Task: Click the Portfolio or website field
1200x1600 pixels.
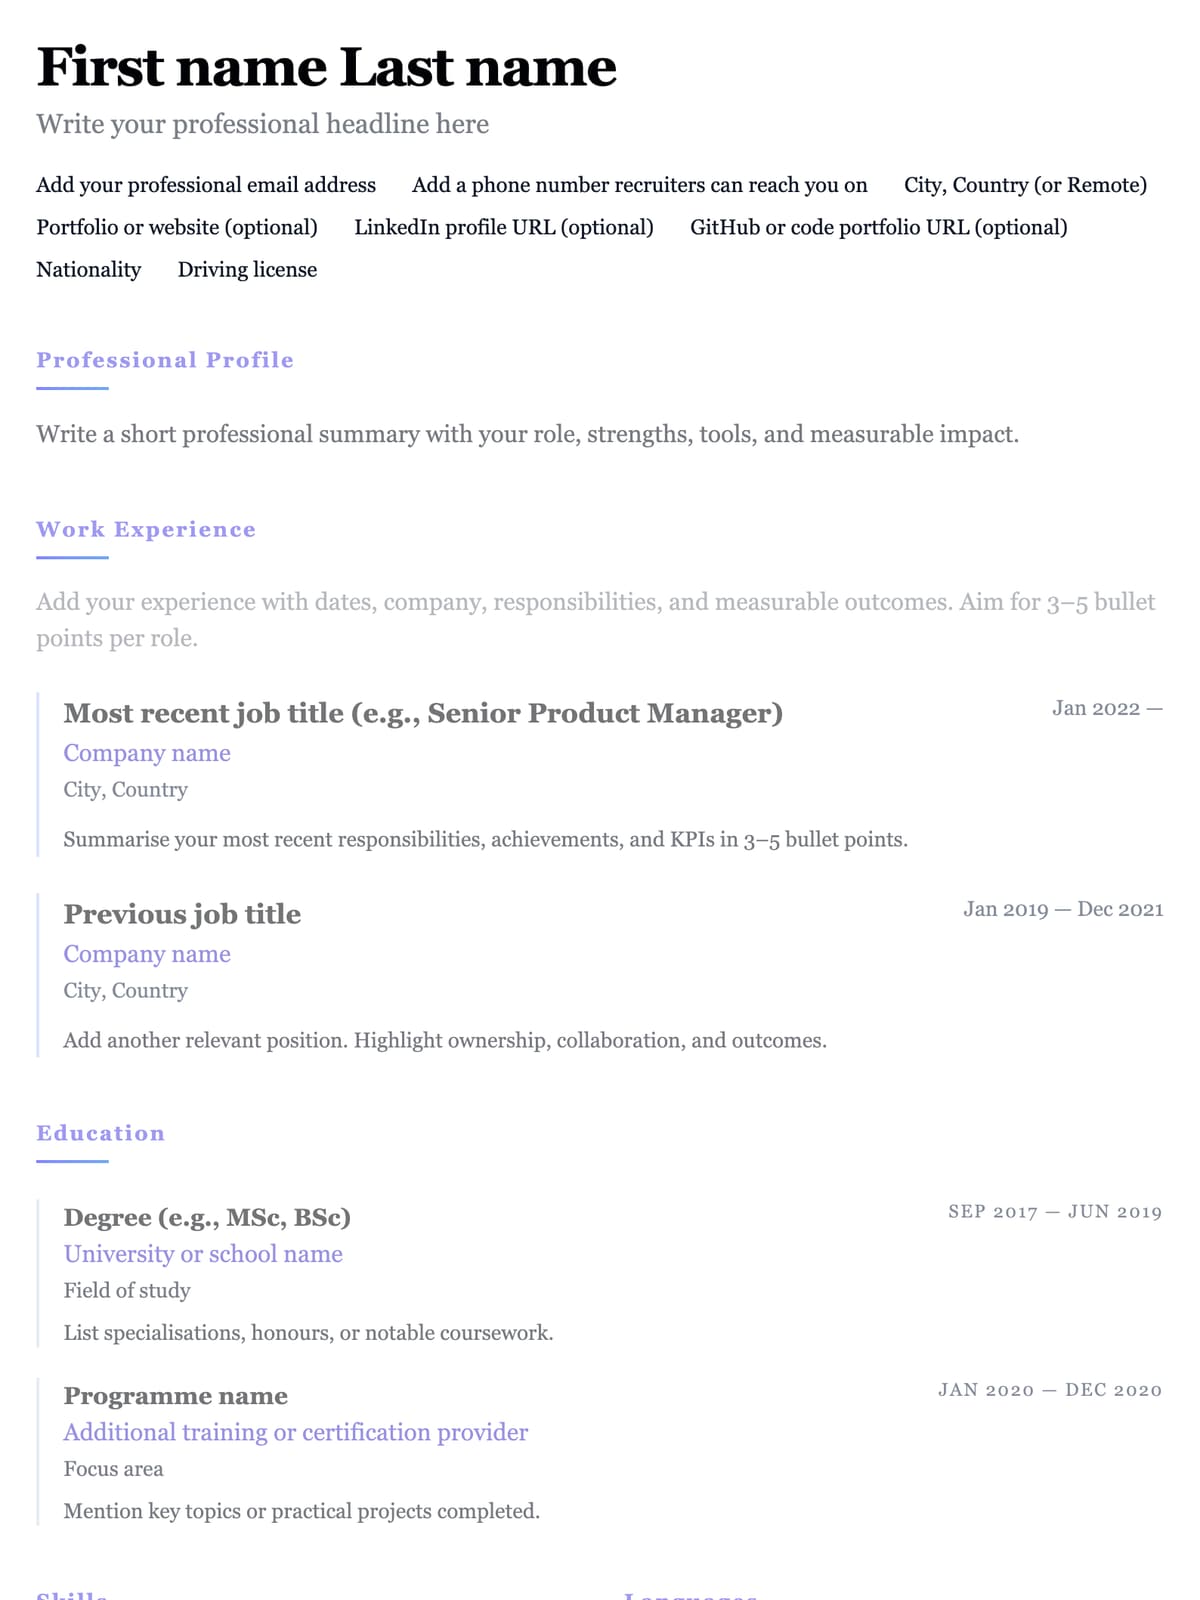Action: [177, 227]
